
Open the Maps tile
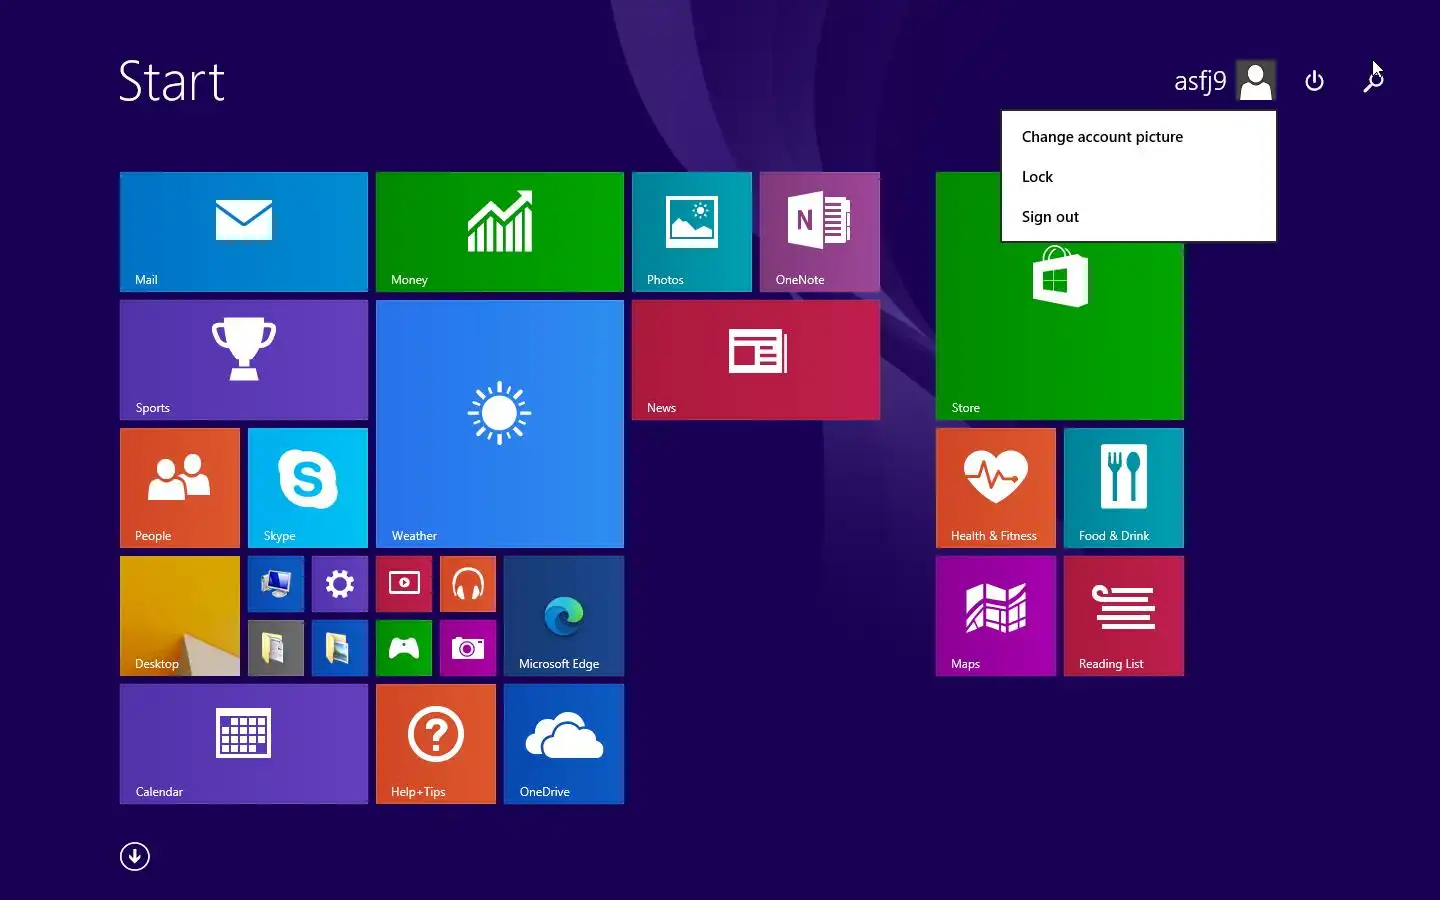coord(996,616)
